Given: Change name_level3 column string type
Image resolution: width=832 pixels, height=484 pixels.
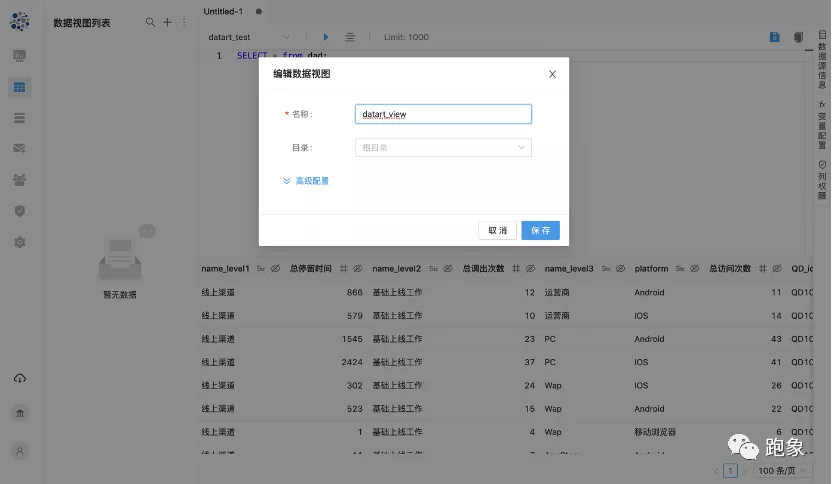Looking at the screenshot, I should (x=606, y=269).
